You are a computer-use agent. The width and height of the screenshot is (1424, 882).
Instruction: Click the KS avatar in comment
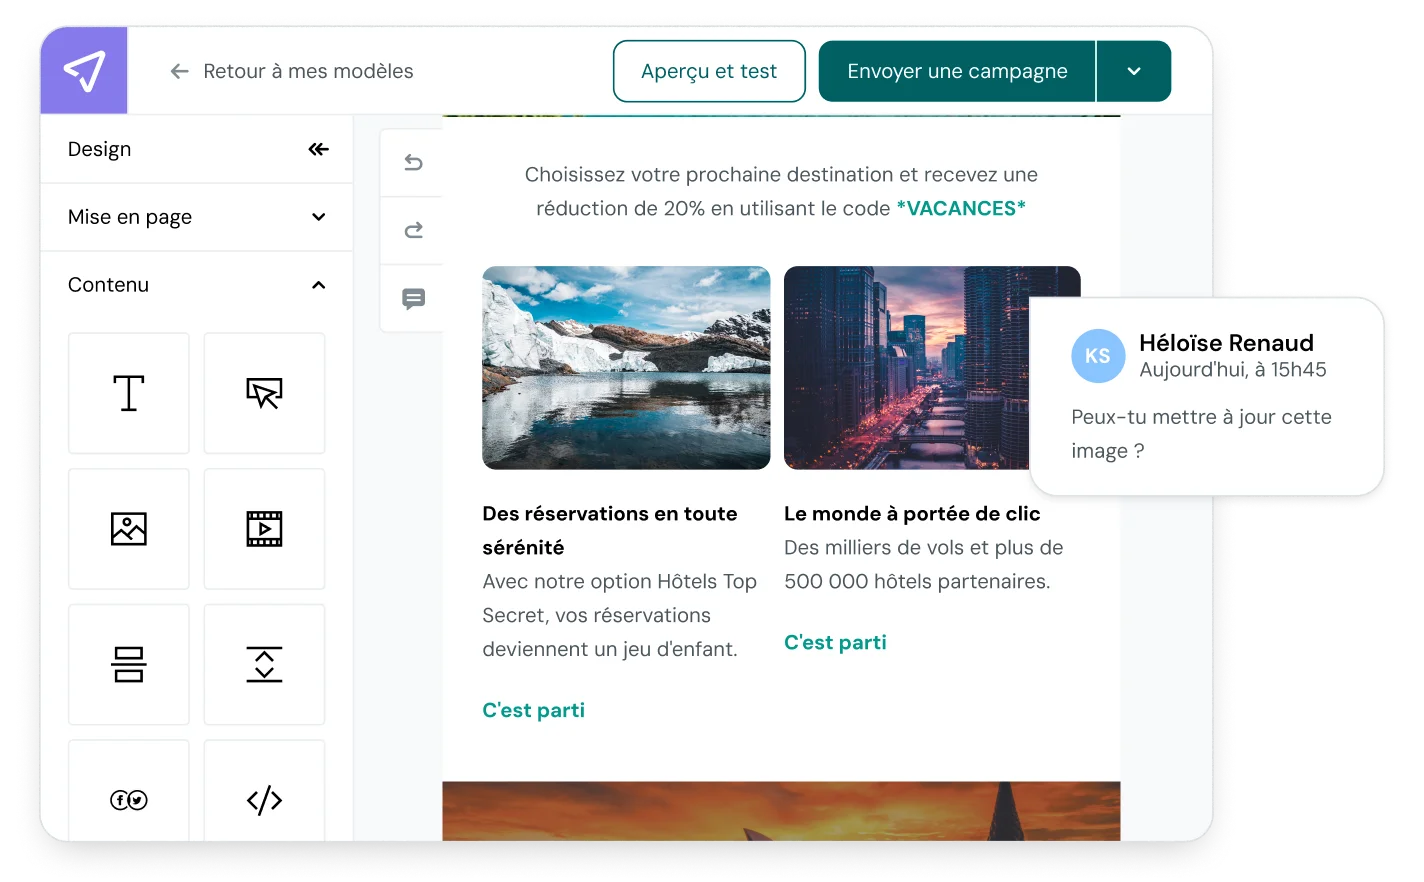click(1098, 356)
